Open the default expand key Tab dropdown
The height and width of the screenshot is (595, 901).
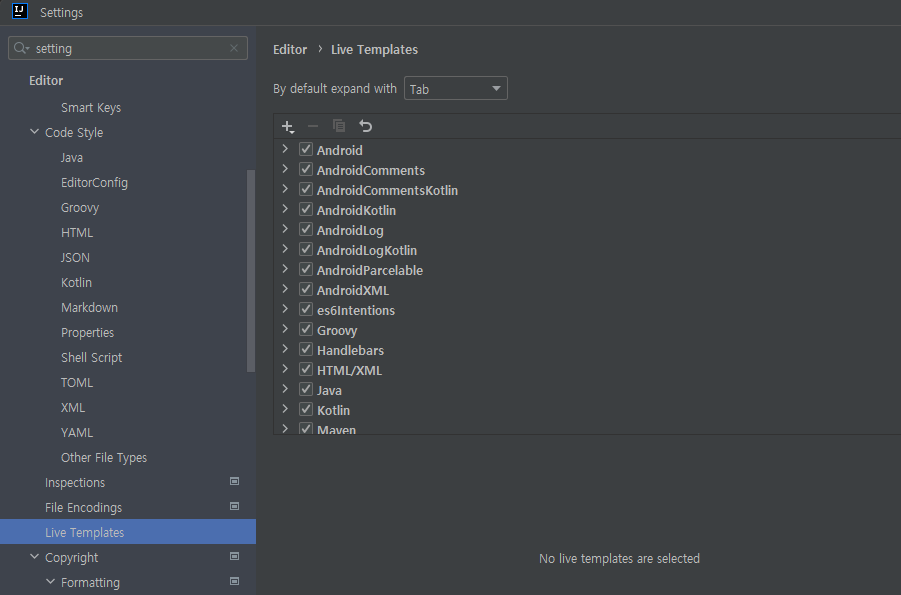click(x=456, y=89)
